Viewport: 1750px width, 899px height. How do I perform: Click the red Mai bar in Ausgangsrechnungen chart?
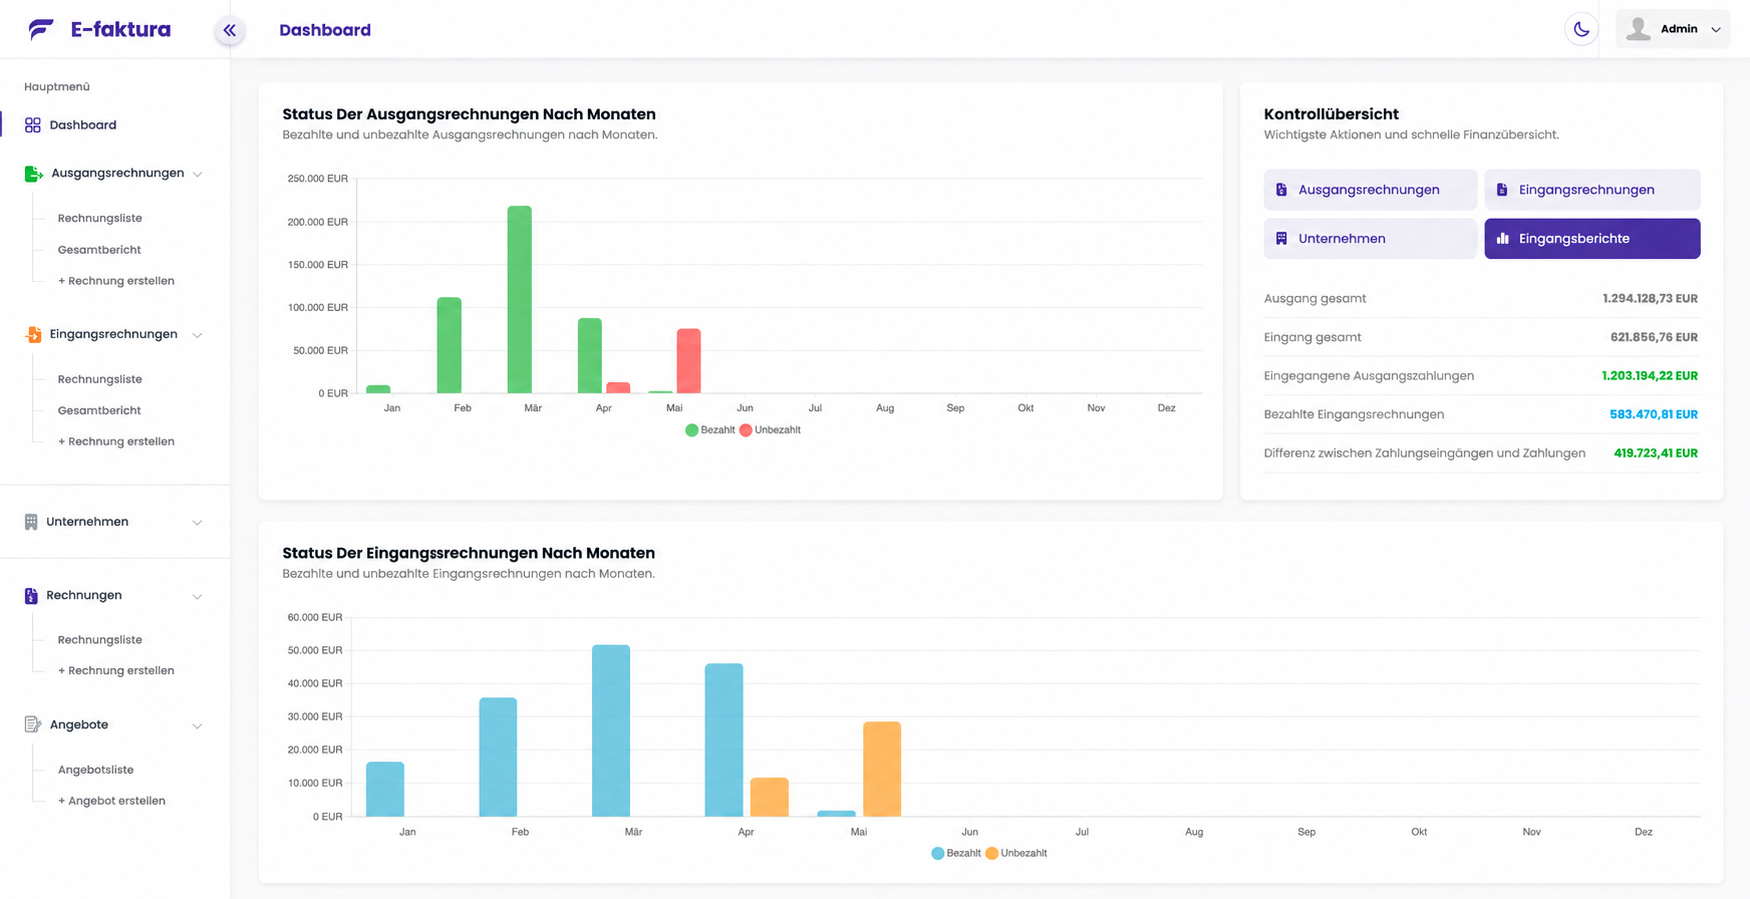pos(689,361)
